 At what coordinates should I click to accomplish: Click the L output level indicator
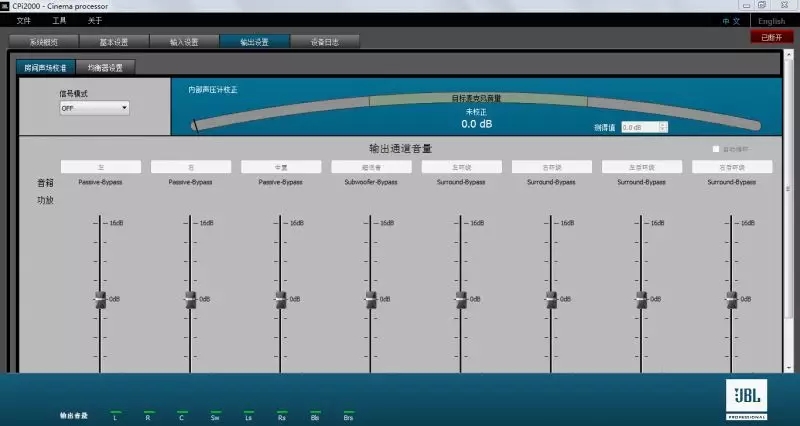coord(115,412)
